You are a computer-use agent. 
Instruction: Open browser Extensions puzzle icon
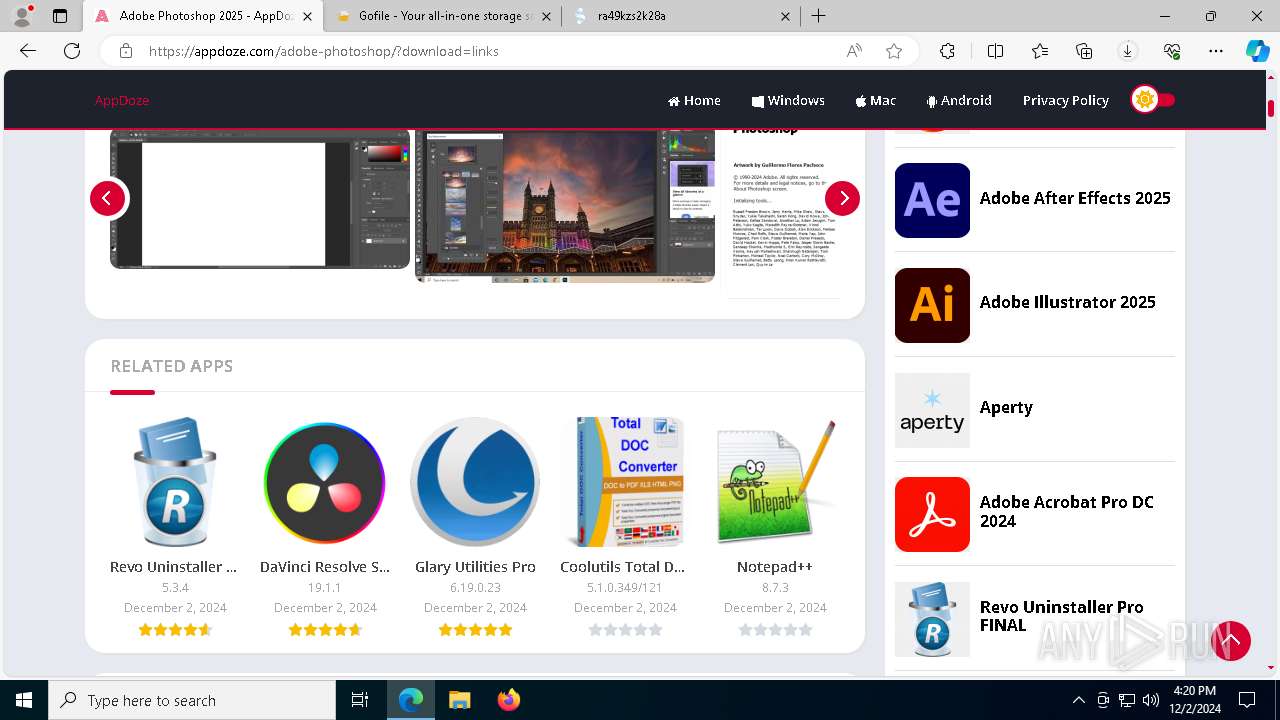point(947,51)
